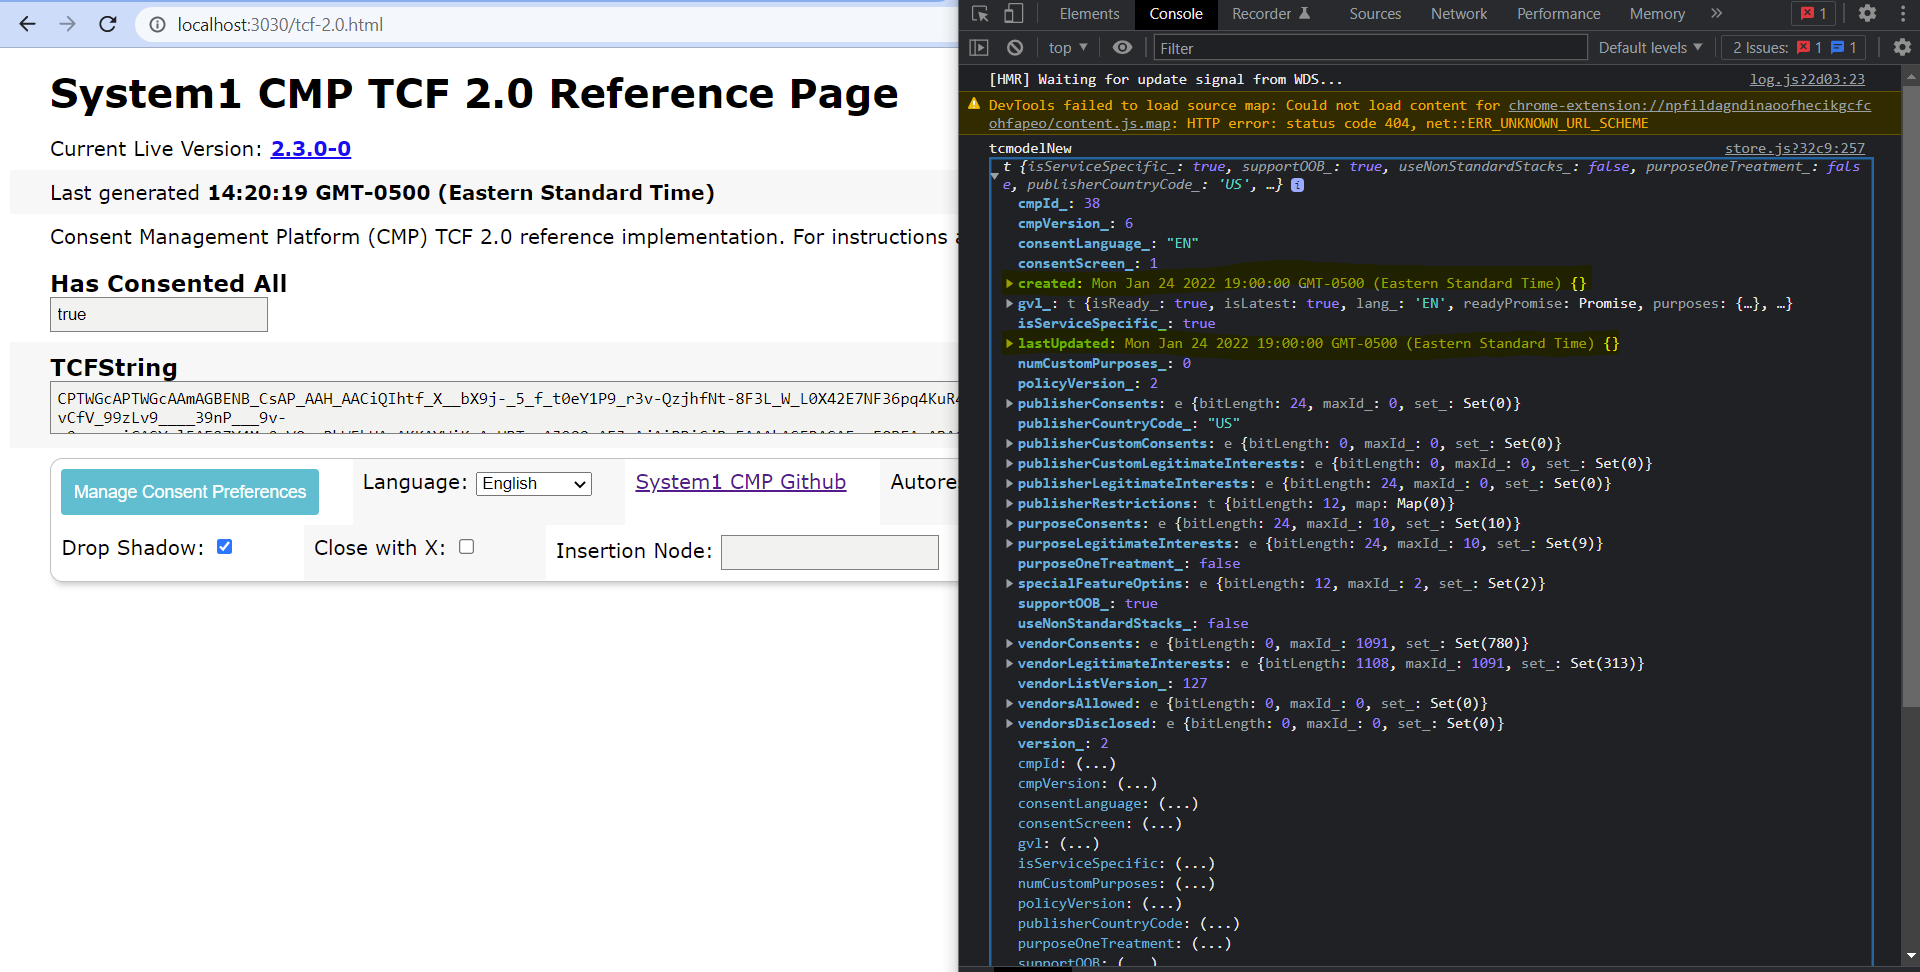Expand the gvl_ property
1920x972 pixels.
[x=1010, y=304]
